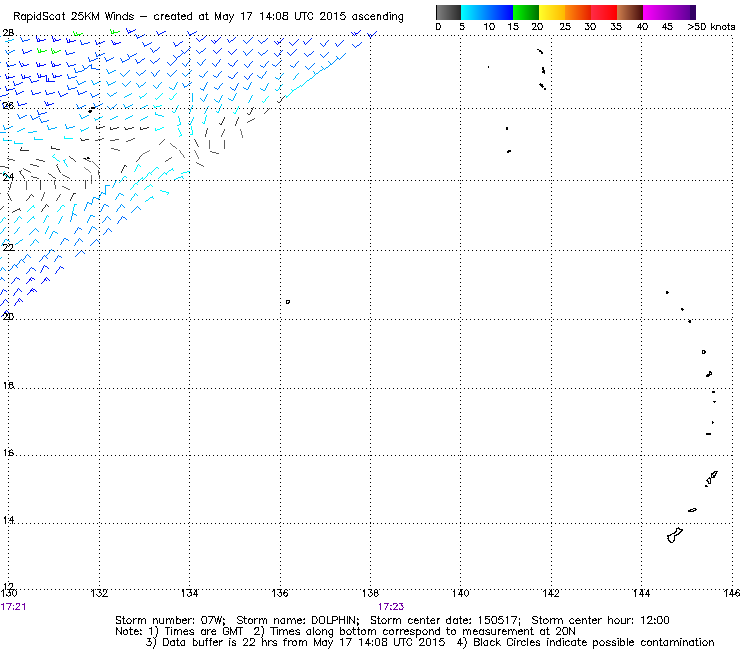This screenshot has width=740, height=650.
Task: Click the red 30-35 knots color band
Action: point(604,12)
